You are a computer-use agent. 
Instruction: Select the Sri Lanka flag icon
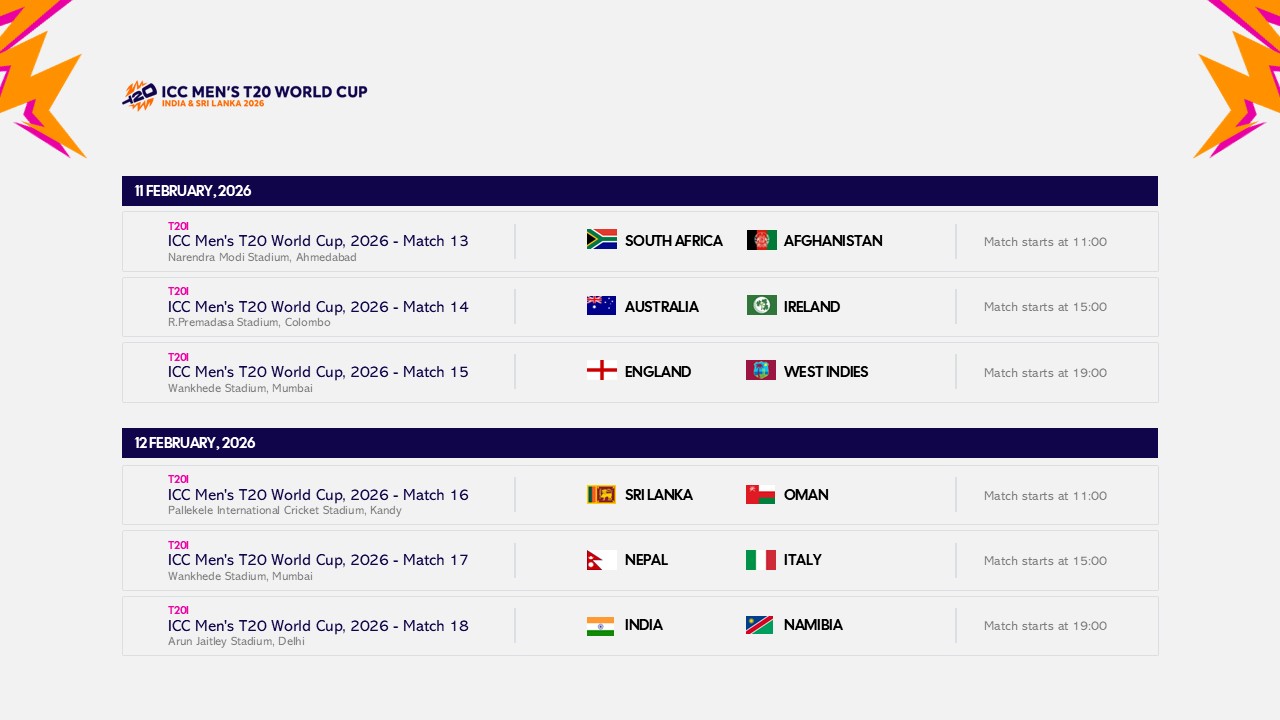click(601, 494)
